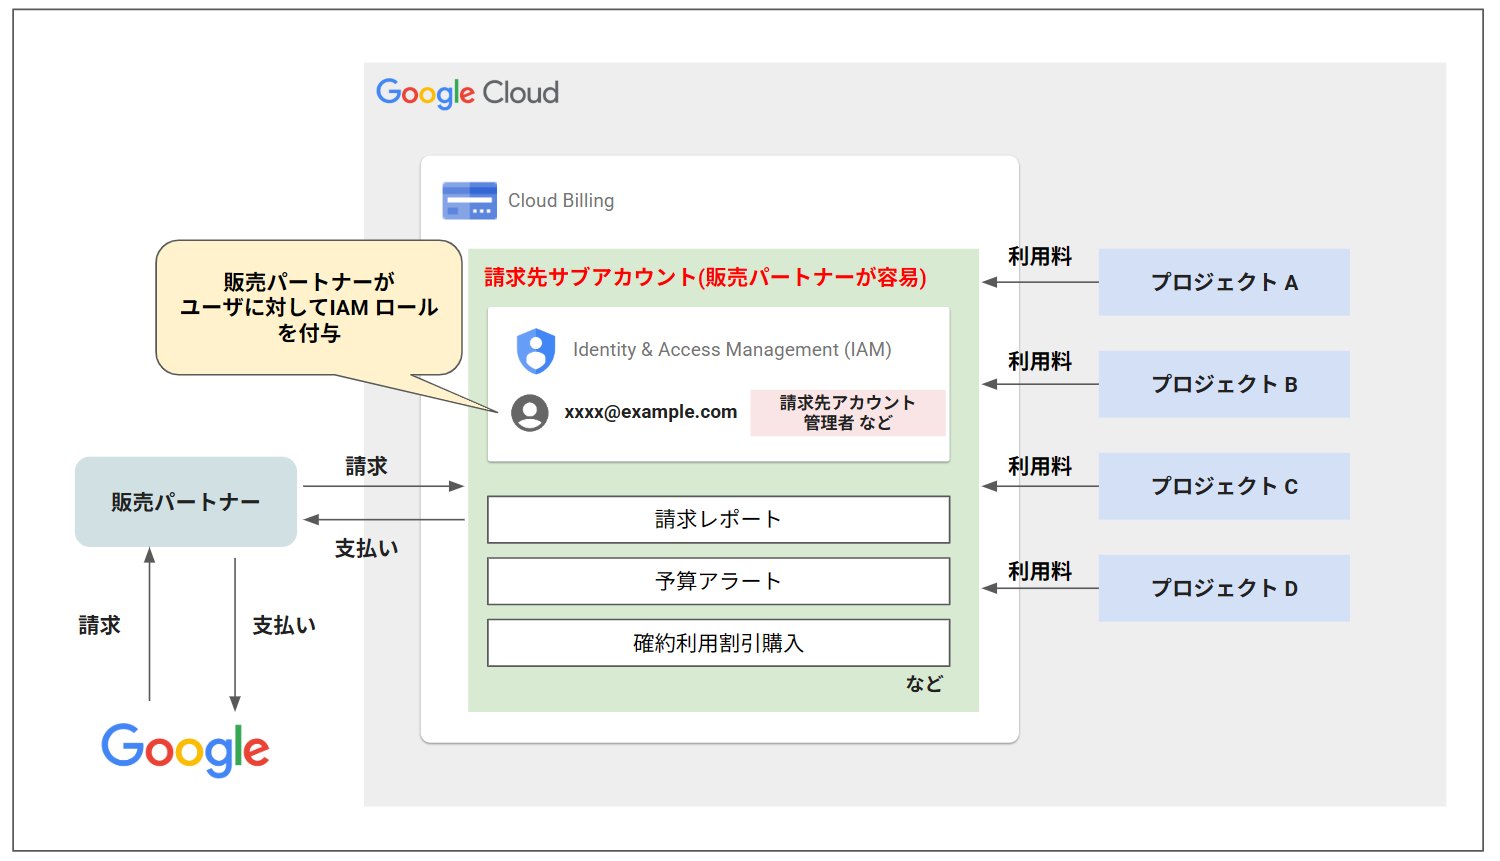The width and height of the screenshot is (1500, 861).
Task: Click the 請求 label beside the upward arrow
Action: coord(99,625)
